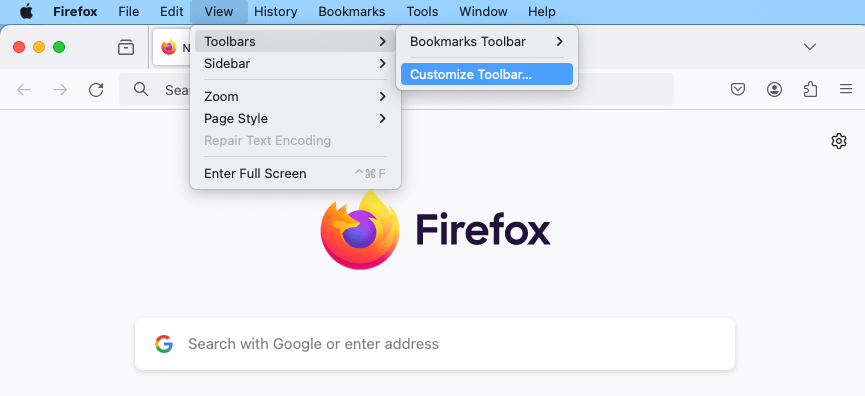Expand the Toolbars submenu arrow
Screen dimensions: 865x396
382,41
